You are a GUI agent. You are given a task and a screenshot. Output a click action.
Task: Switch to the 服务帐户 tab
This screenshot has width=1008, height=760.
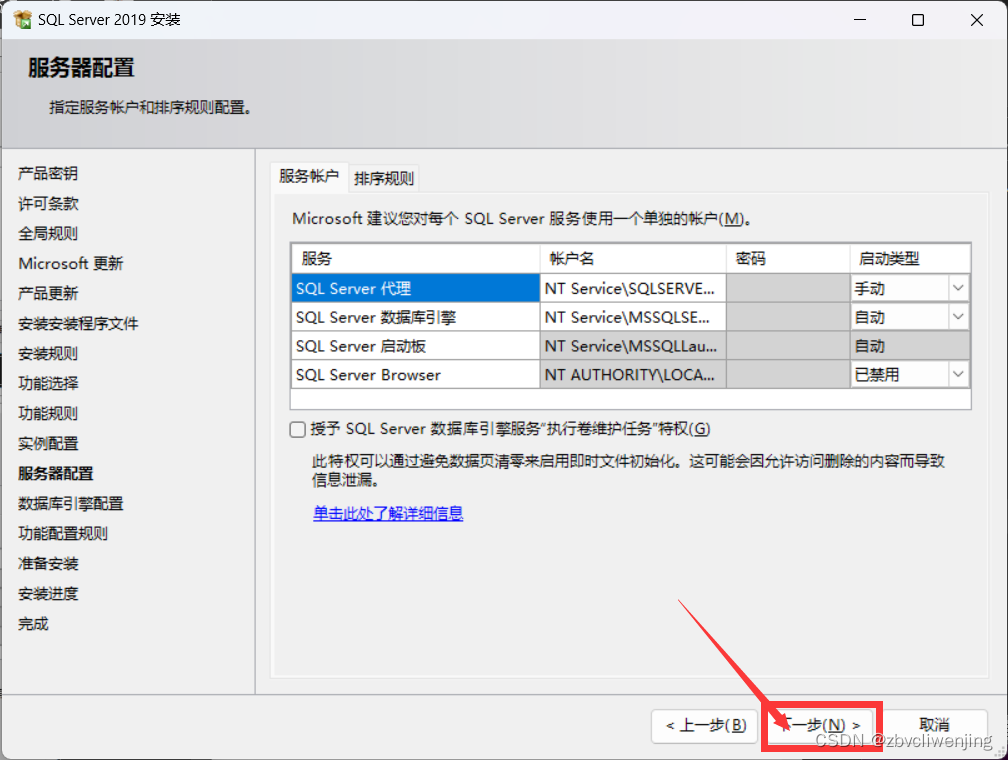click(x=309, y=177)
